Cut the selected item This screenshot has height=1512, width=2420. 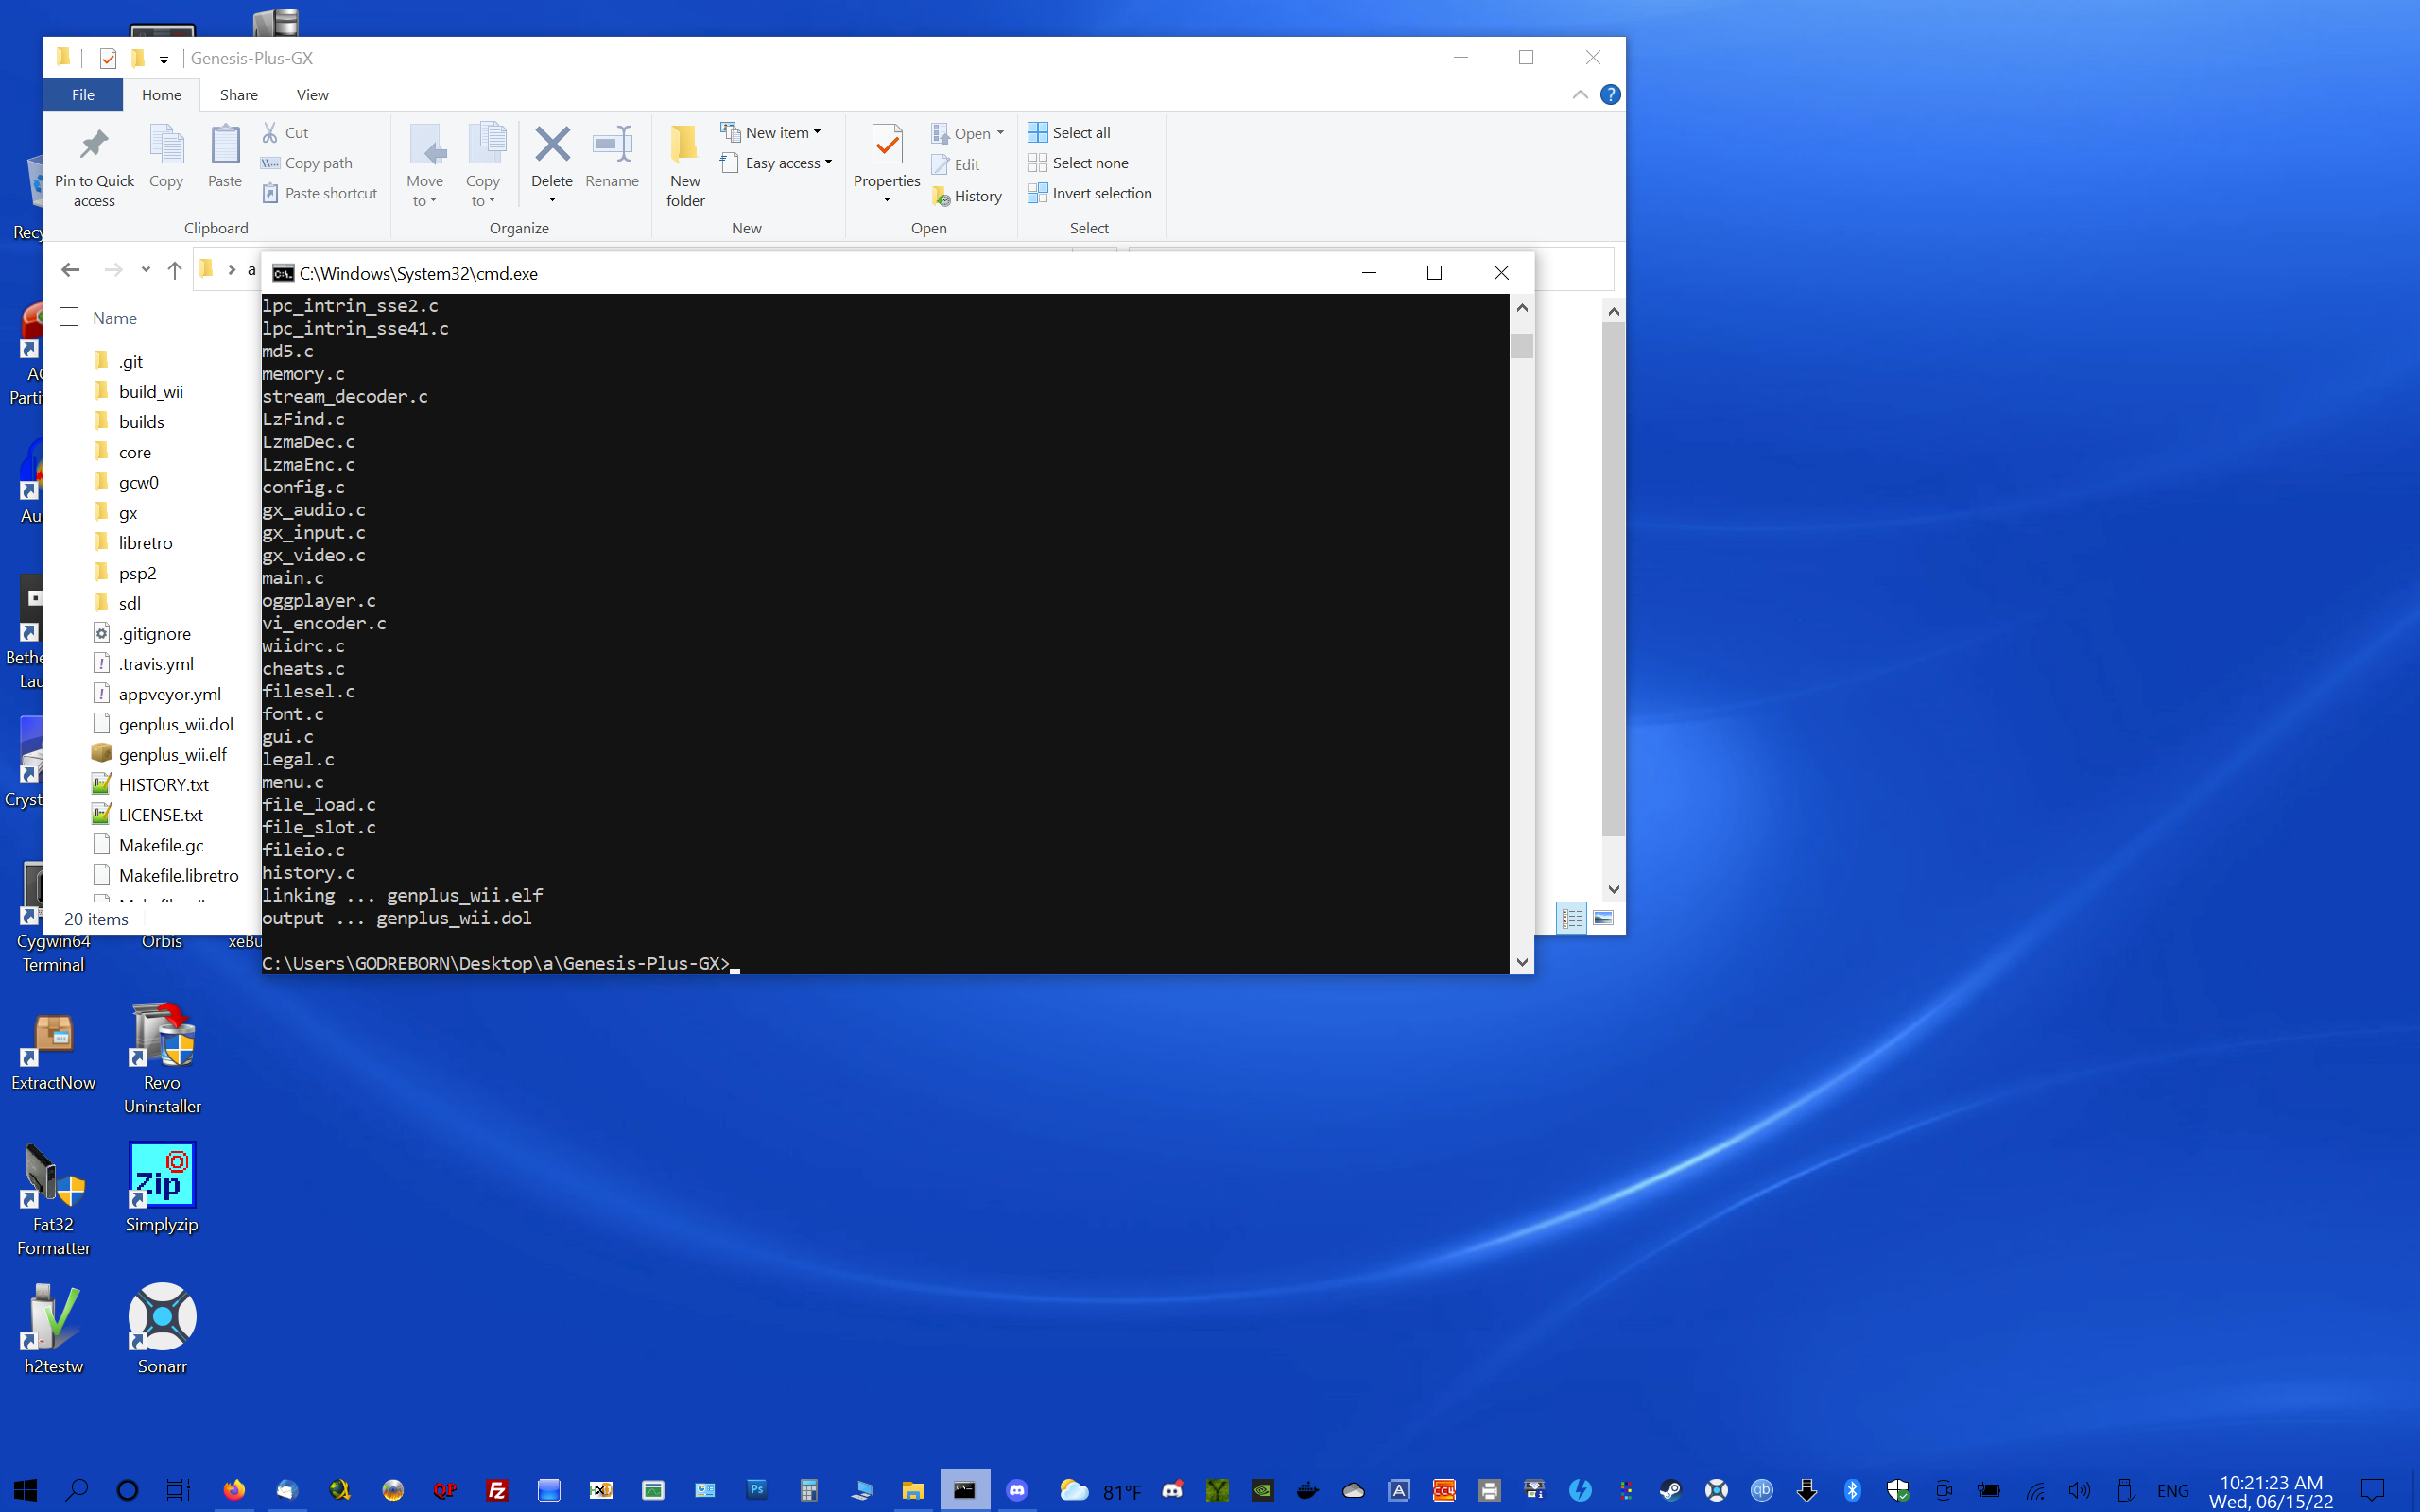coord(286,132)
